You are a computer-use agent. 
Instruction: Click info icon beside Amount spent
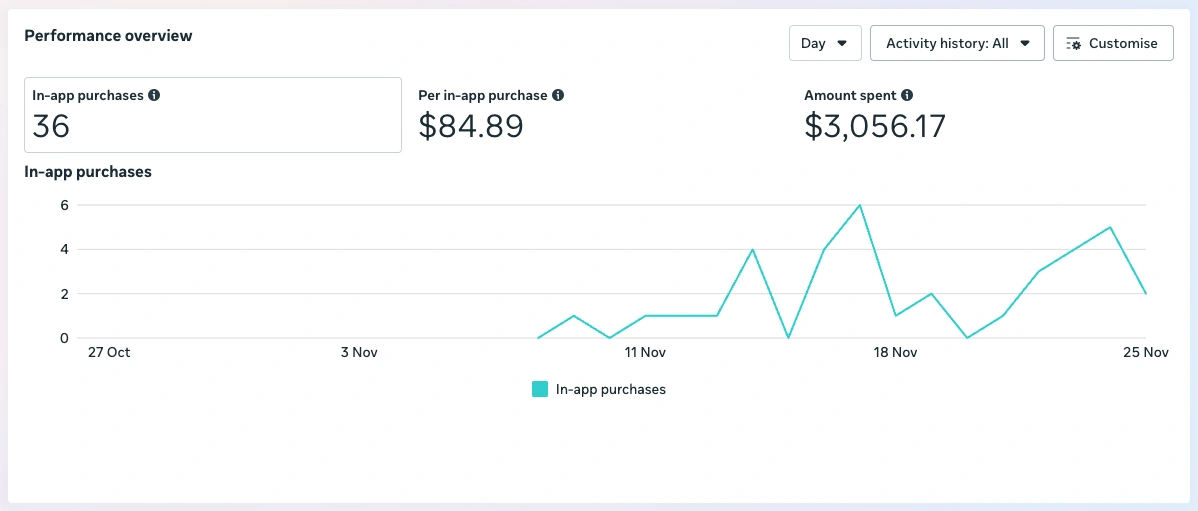(907, 96)
